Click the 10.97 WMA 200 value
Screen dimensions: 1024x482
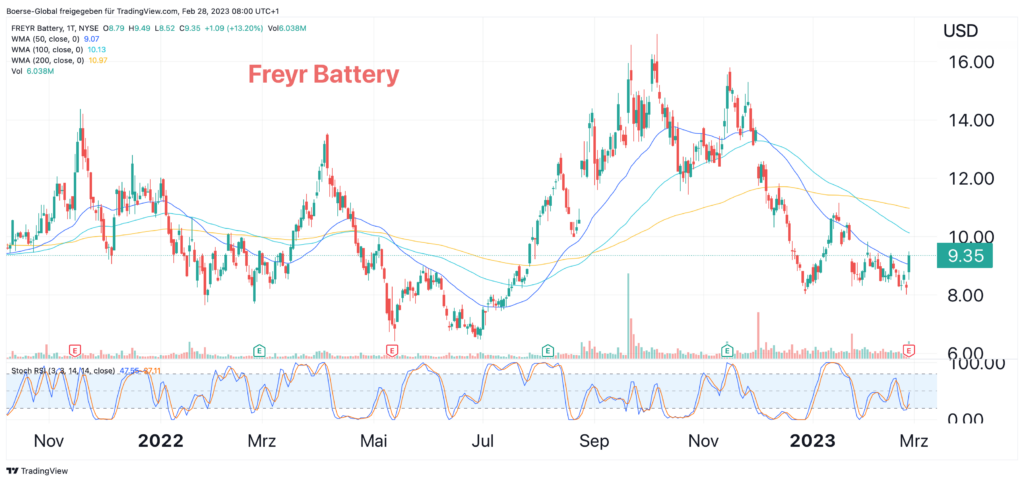[98, 60]
